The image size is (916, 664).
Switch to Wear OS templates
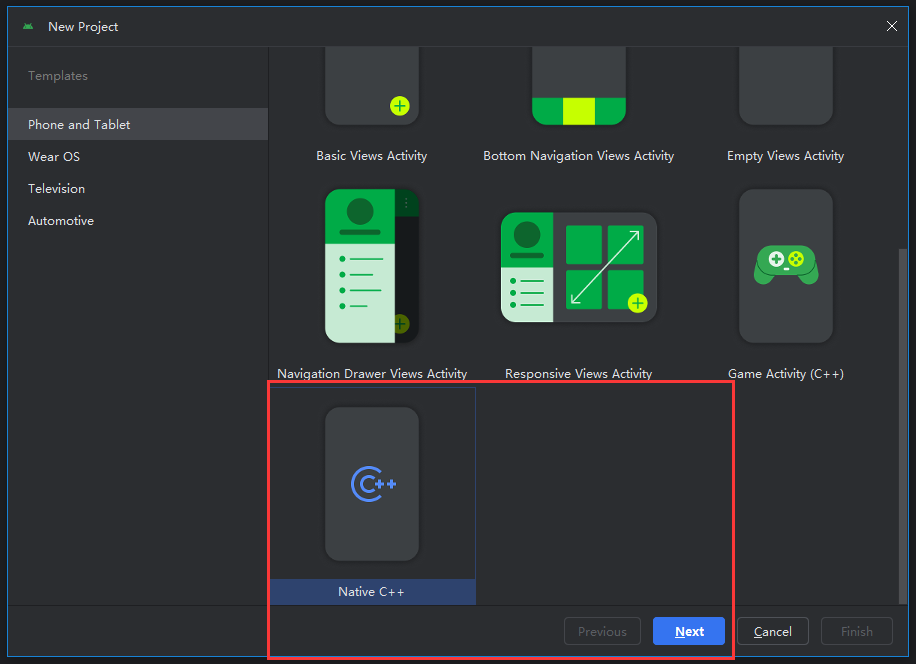[x=54, y=157]
